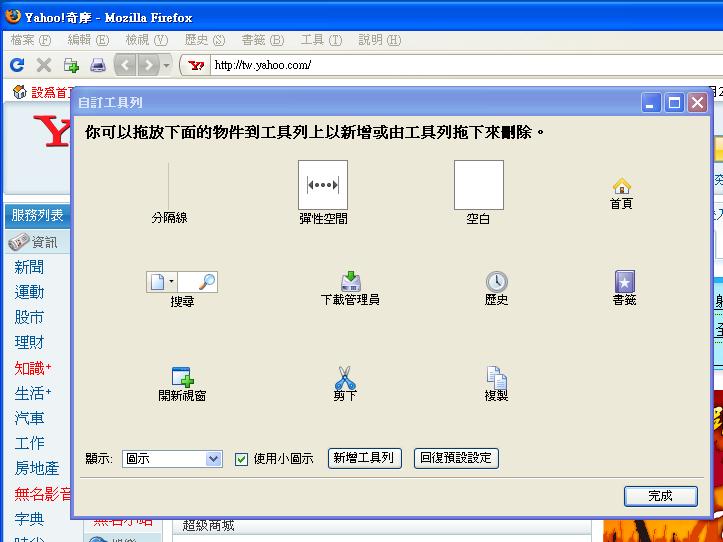Select the 歷史 History clock icon
This screenshot has width=723, height=542.
pyautogui.click(x=497, y=289)
